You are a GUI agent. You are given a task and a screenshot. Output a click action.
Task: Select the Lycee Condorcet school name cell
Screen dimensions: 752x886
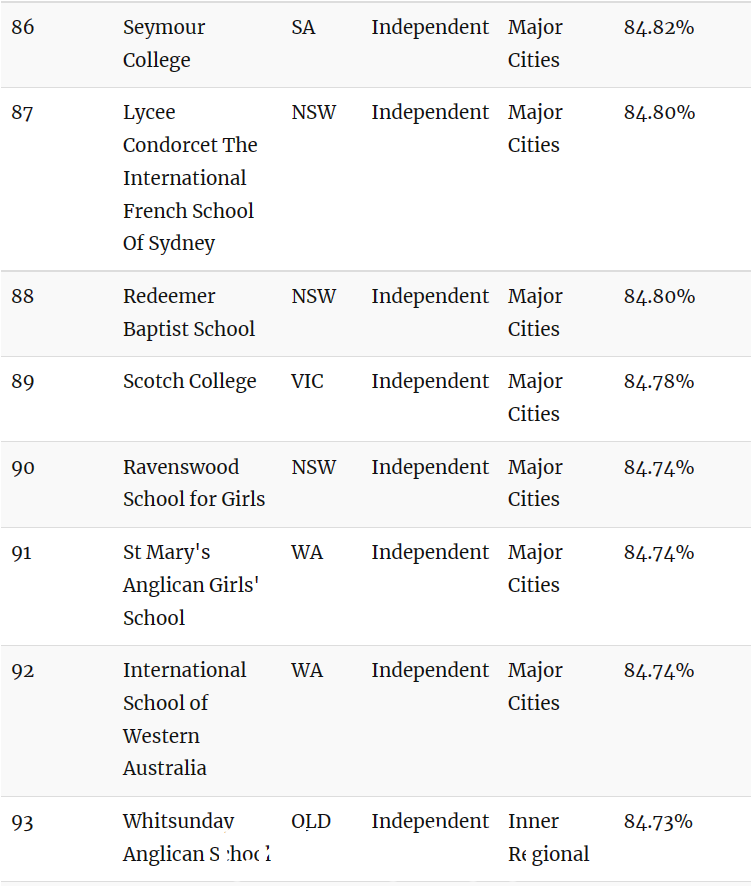coord(190,177)
